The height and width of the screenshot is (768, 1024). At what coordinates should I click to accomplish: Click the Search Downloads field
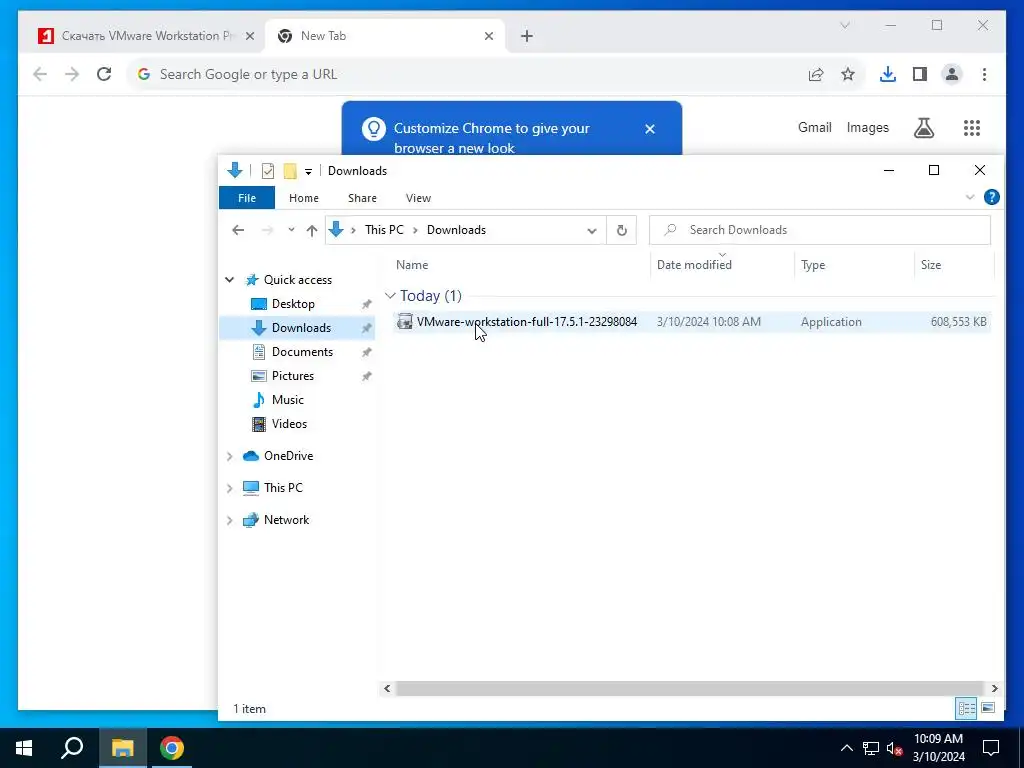820,230
